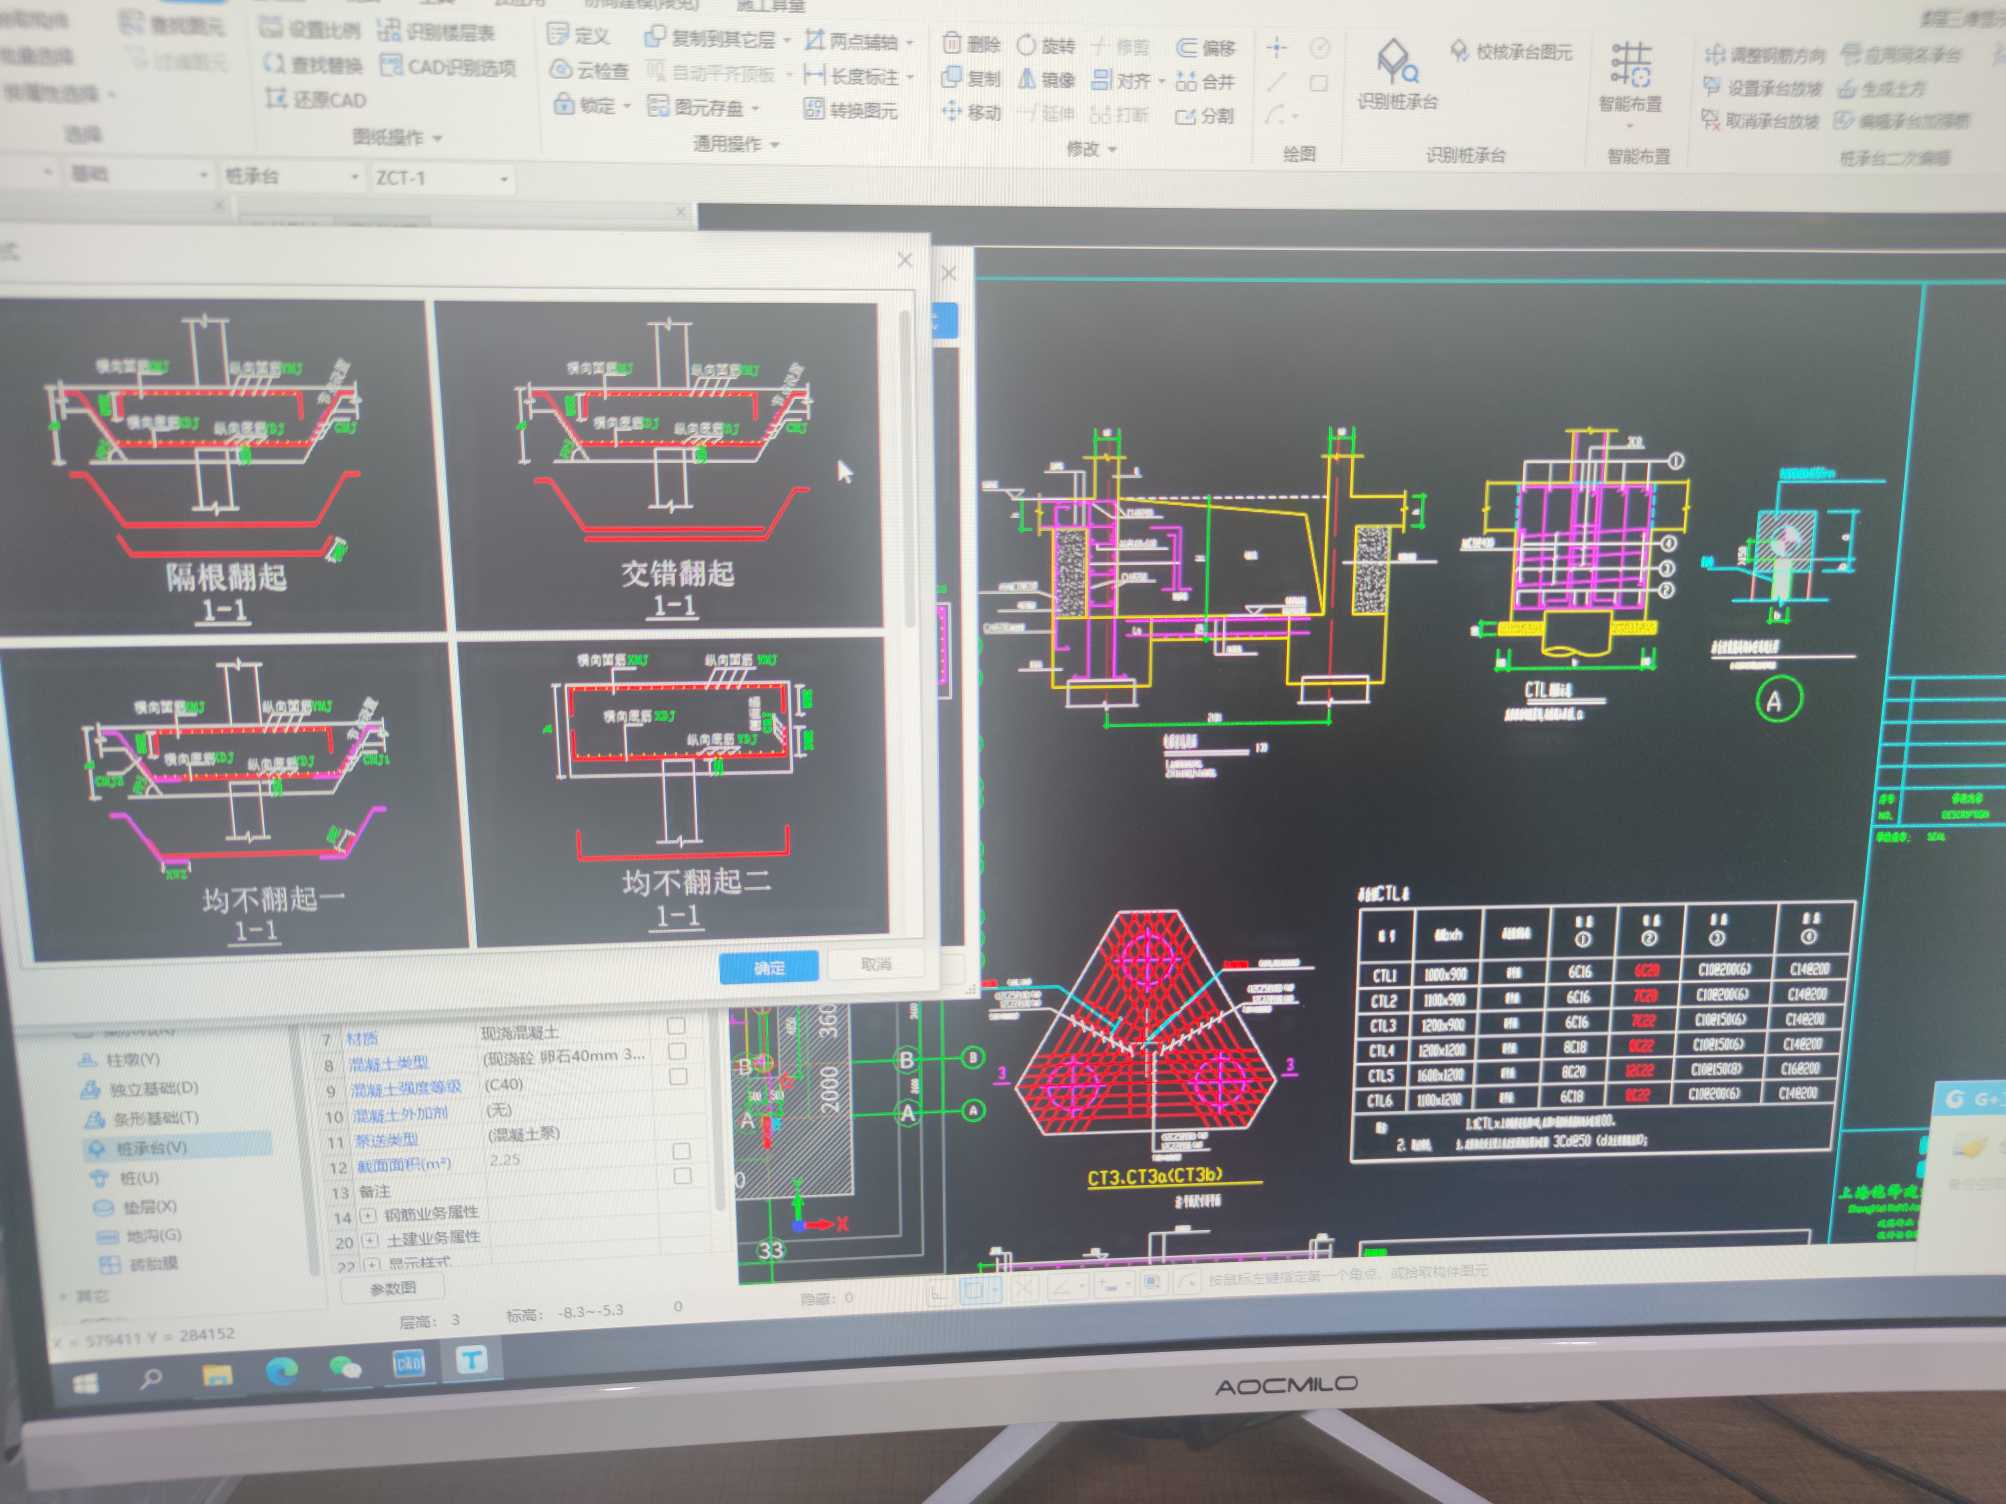Open the 桩承台 type dropdown
Image resolution: width=2006 pixels, height=1504 pixels.
coord(354,177)
